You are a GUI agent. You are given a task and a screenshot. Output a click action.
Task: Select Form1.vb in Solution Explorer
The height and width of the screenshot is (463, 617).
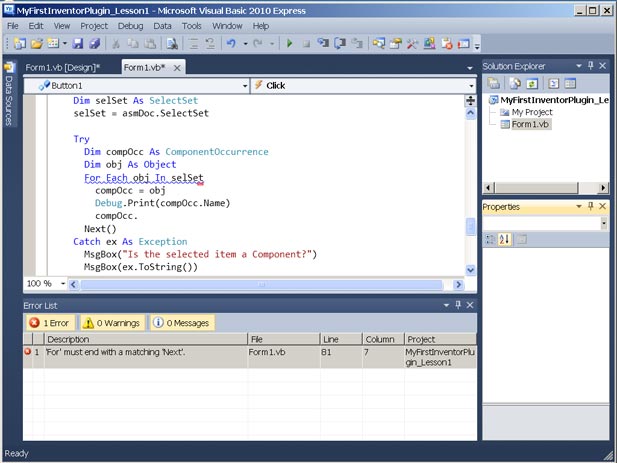point(531,125)
